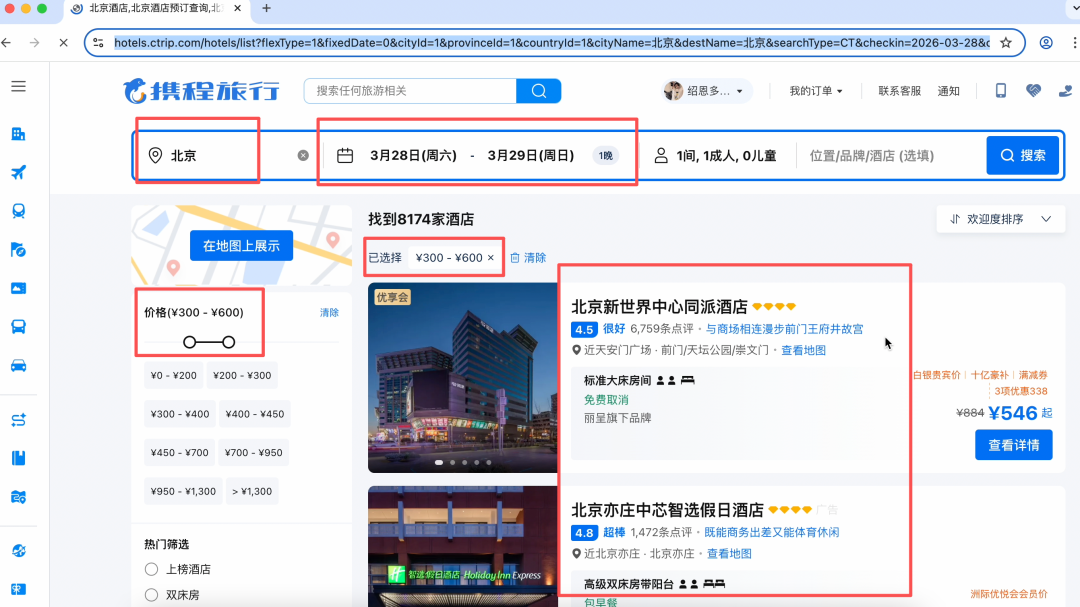Open the sidebar flight plus hotel swap icon

tap(19, 420)
